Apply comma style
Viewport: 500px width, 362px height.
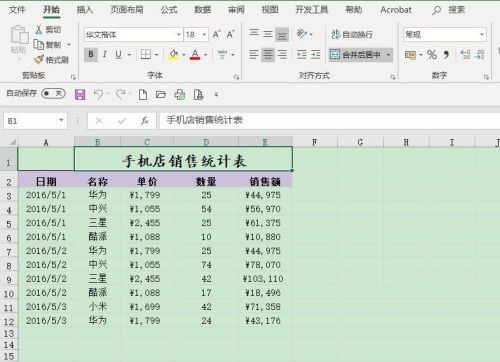(446, 55)
